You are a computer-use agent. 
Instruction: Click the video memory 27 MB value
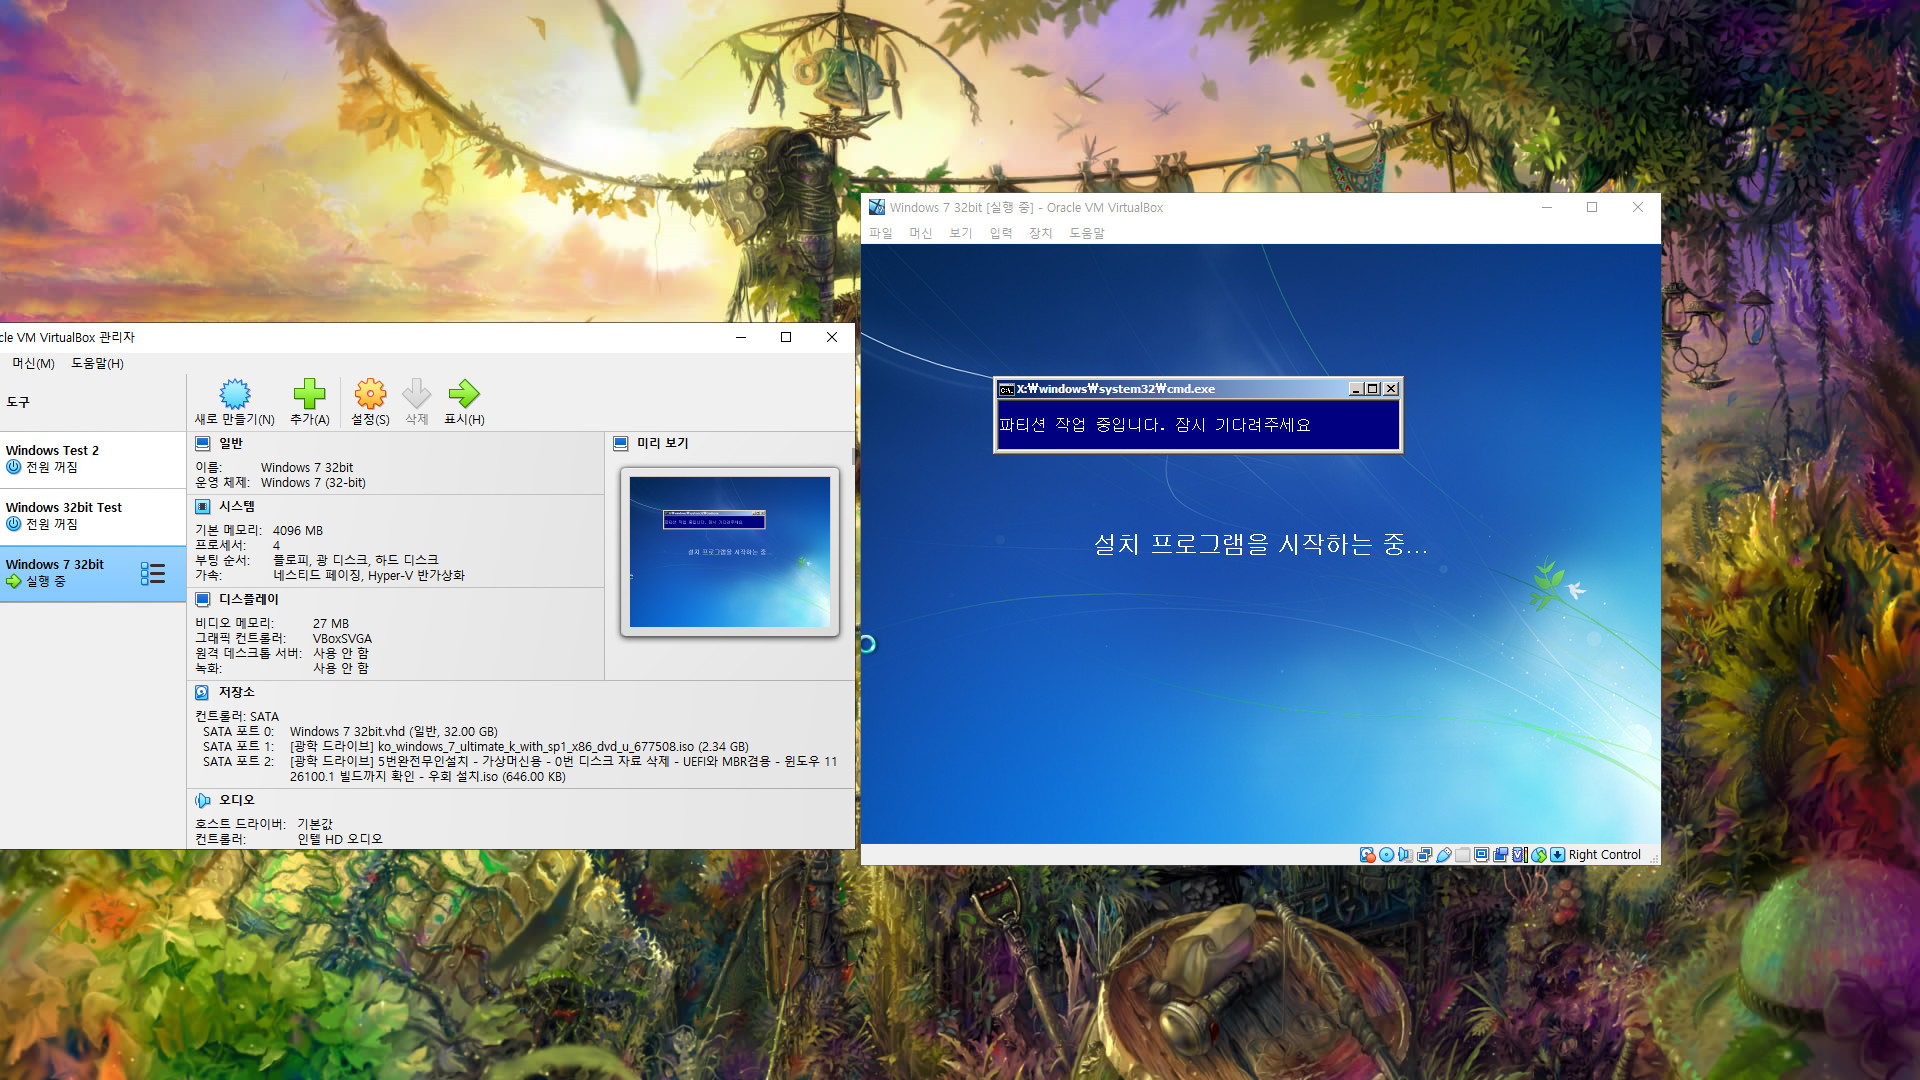(x=331, y=624)
